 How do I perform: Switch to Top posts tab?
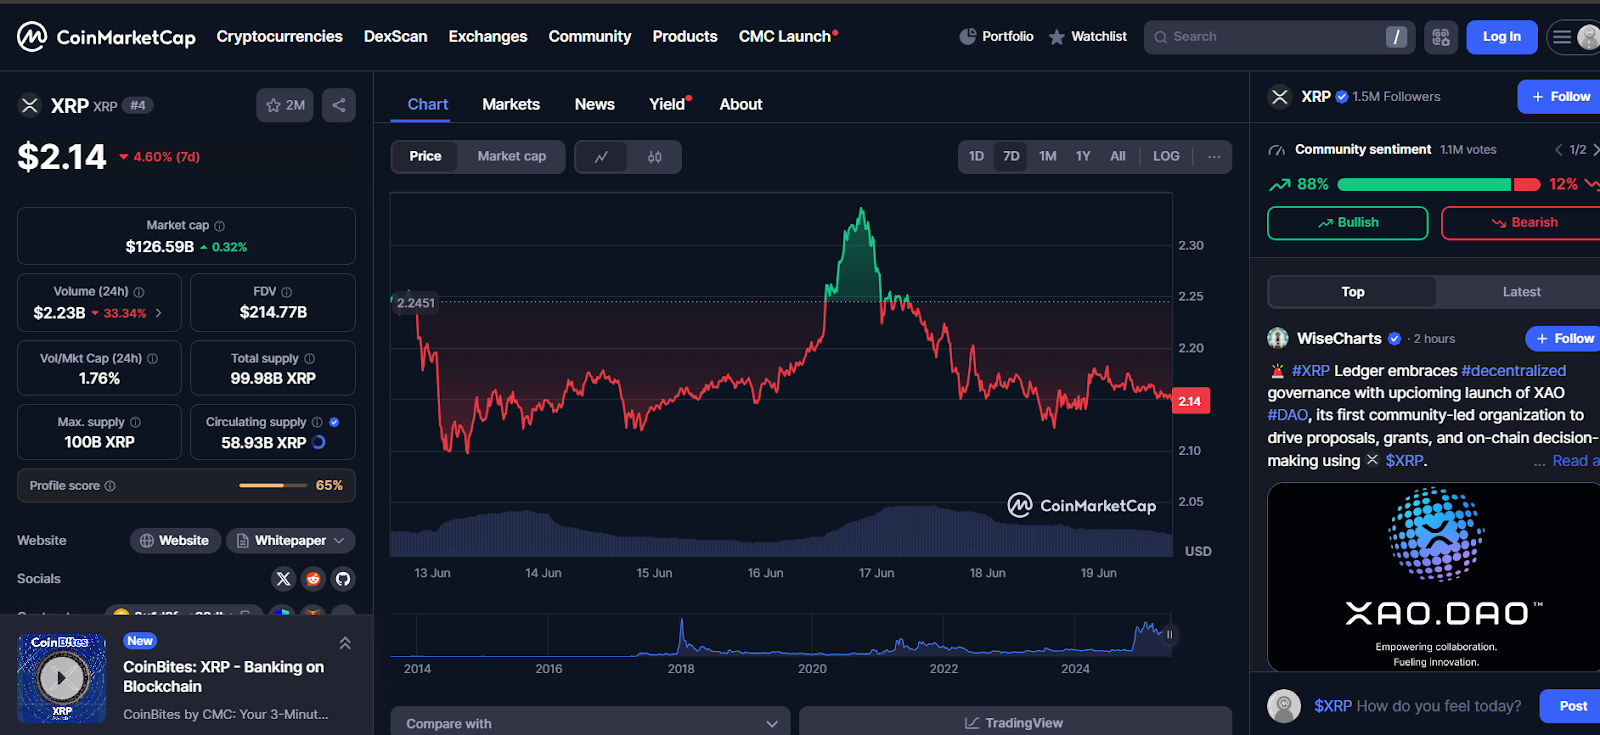[1352, 292]
